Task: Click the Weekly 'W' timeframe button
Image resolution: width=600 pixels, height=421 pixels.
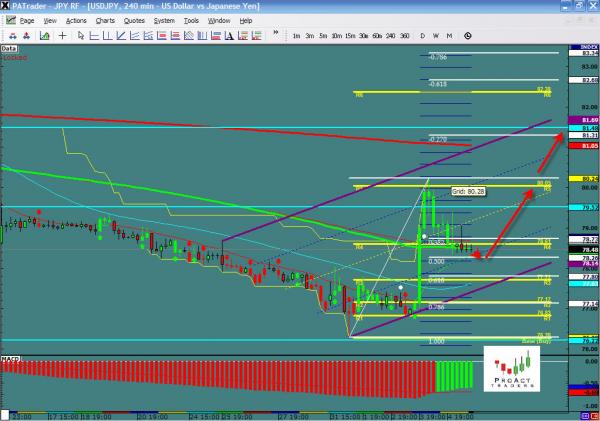Action: tap(435, 35)
